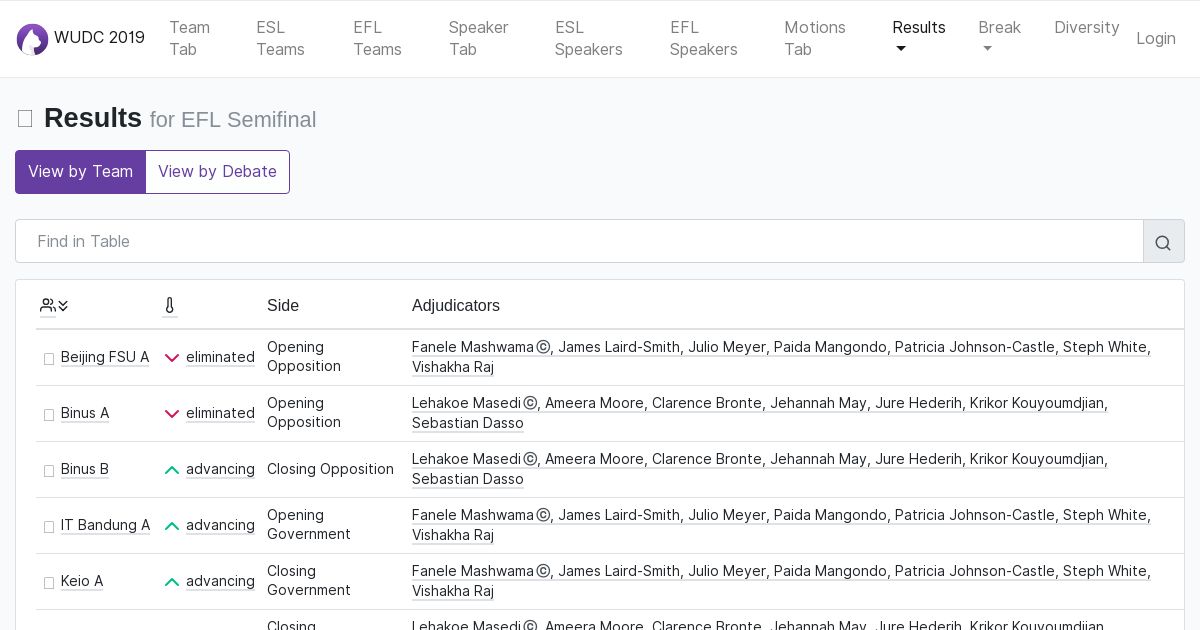Image resolution: width=1200 pixels, height=630 pixels.
Task: Sort by the Side column header
Action: (283, 305)
